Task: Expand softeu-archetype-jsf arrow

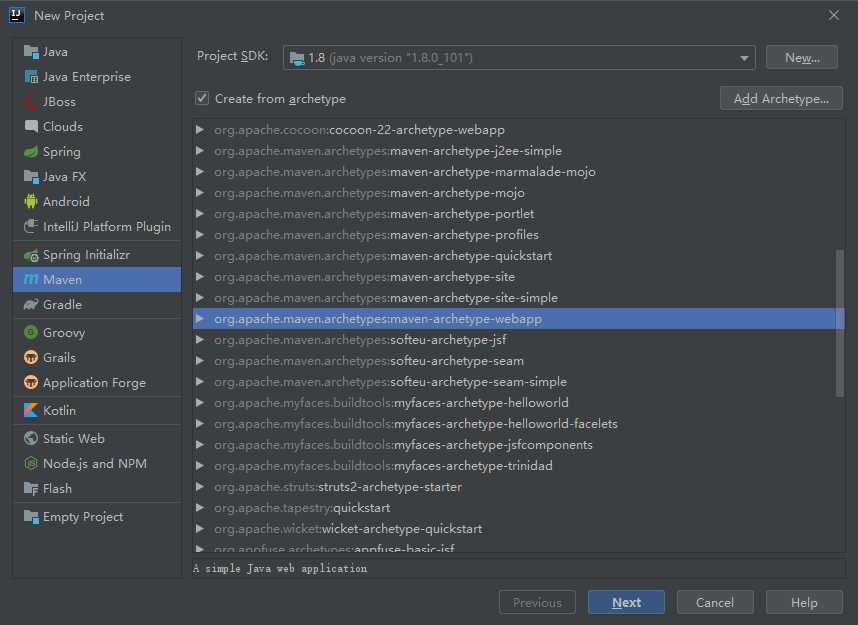Action: tap(200, 340)
